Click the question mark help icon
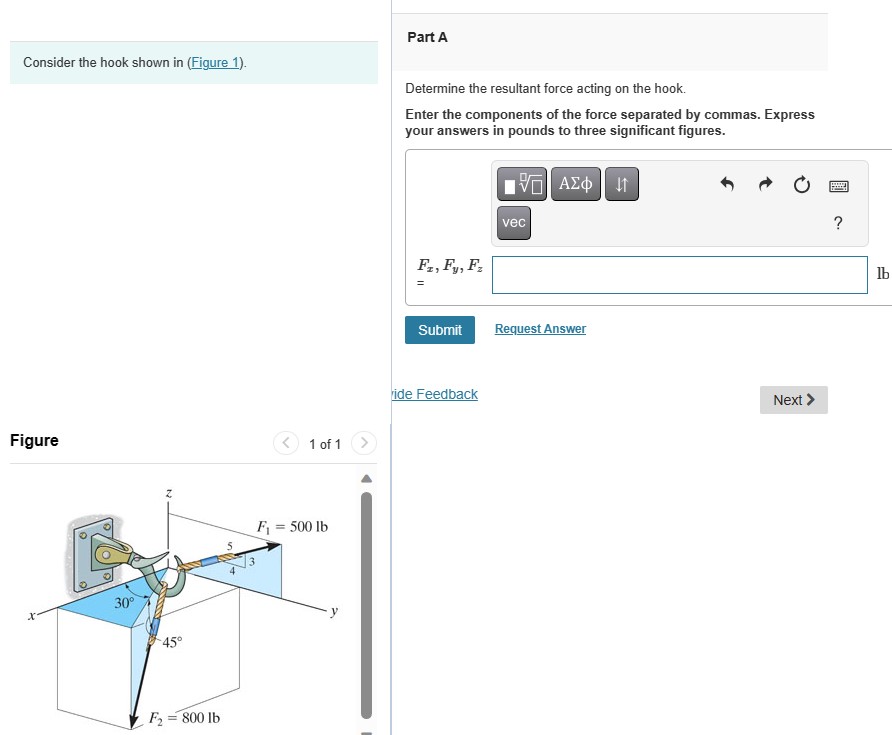Image resolution: width=892 pixels, height=735 pixels. (838, 222)
